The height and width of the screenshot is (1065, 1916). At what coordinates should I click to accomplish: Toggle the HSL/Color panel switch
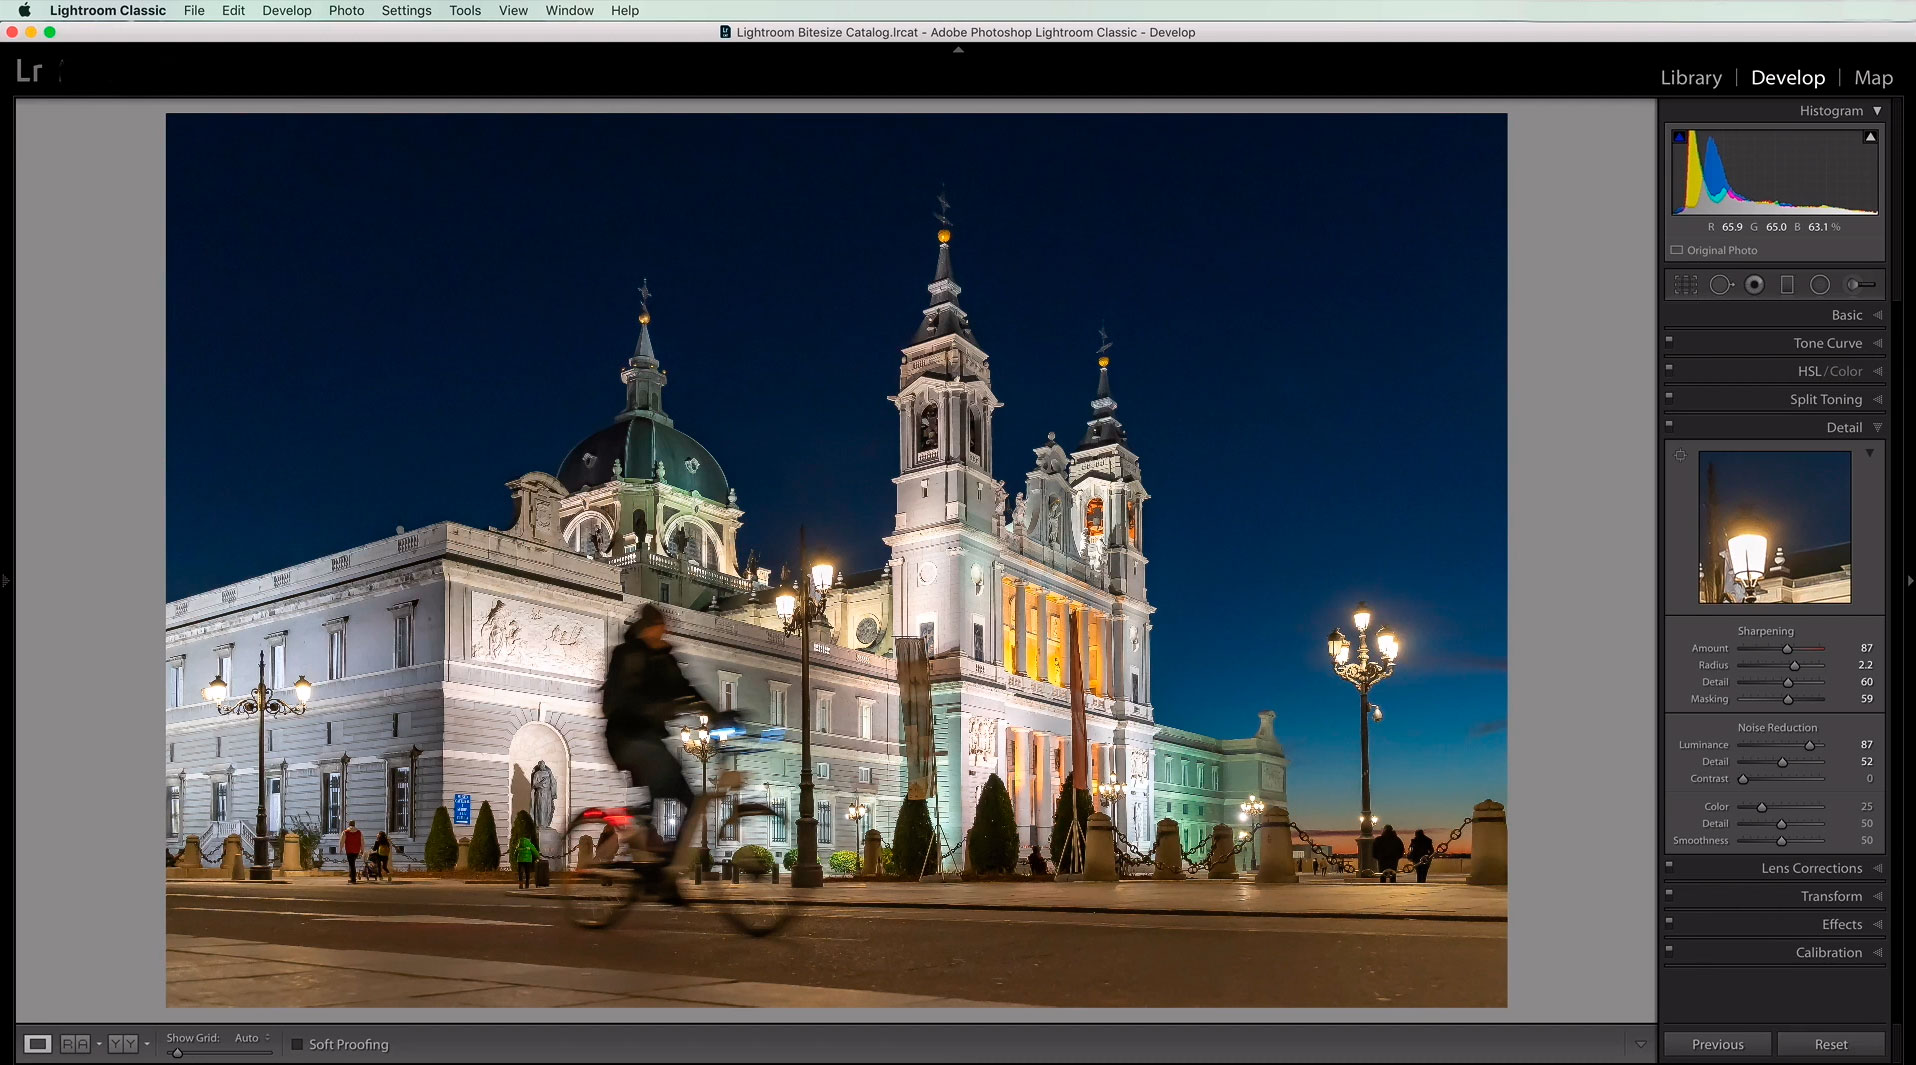point(1669,368)
